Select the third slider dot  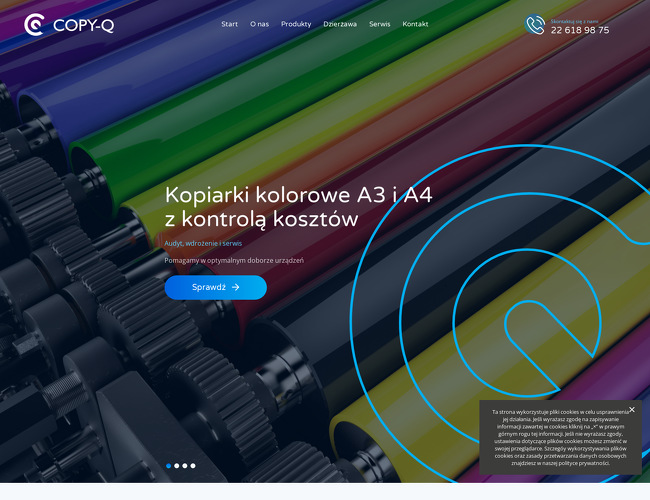[x=184, y=466]
